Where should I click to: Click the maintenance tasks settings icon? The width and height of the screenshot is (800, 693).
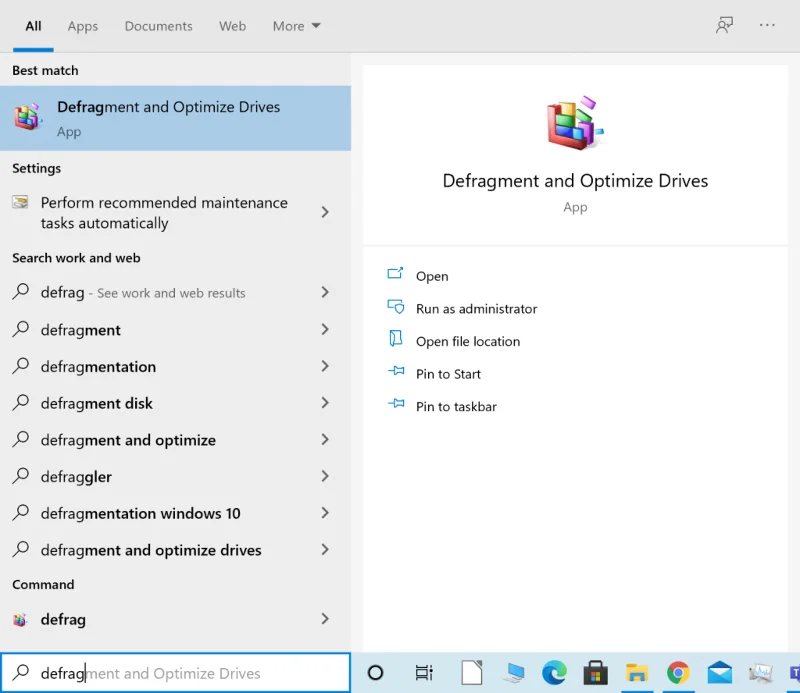20,202
